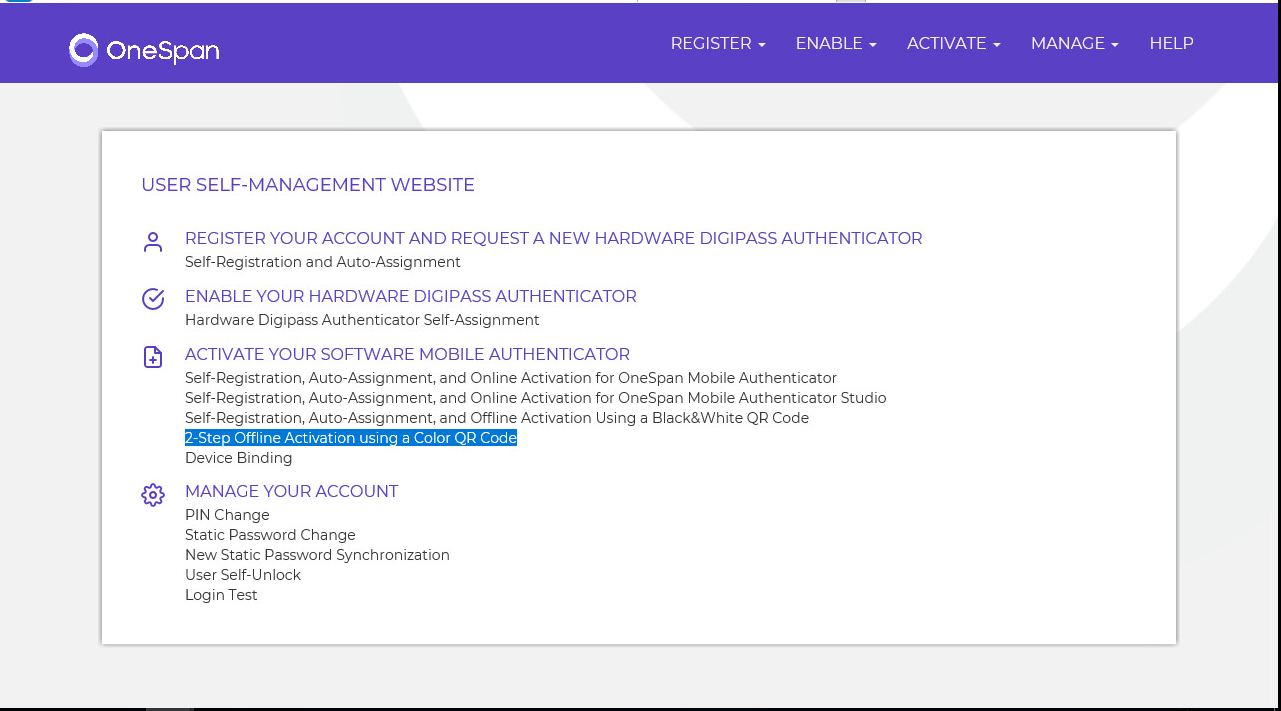This screenshot has height=711, width=1281.
Task: Open Enable Your Hardware Digipass Authenticator heading
Action: 411,296
